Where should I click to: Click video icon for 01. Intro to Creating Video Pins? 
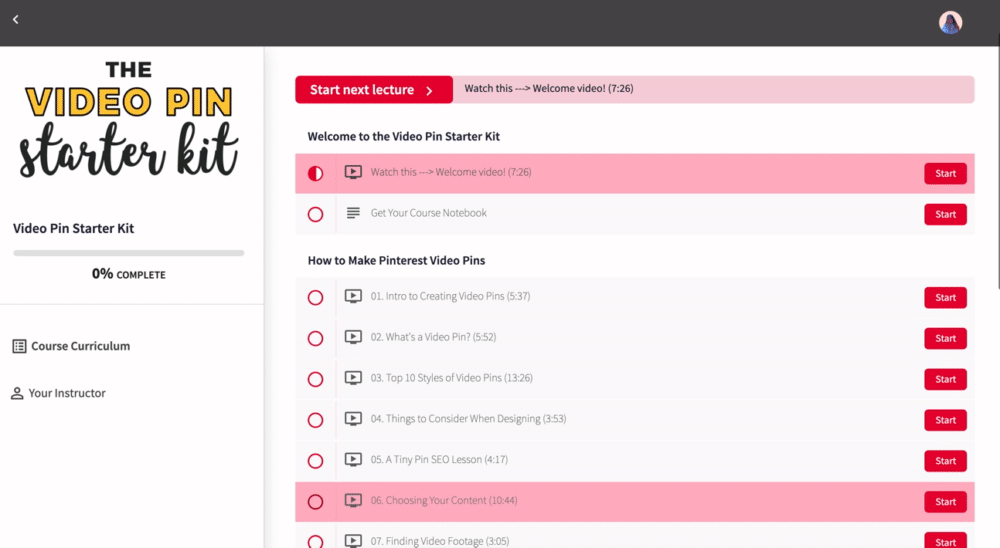click(353, 296)
